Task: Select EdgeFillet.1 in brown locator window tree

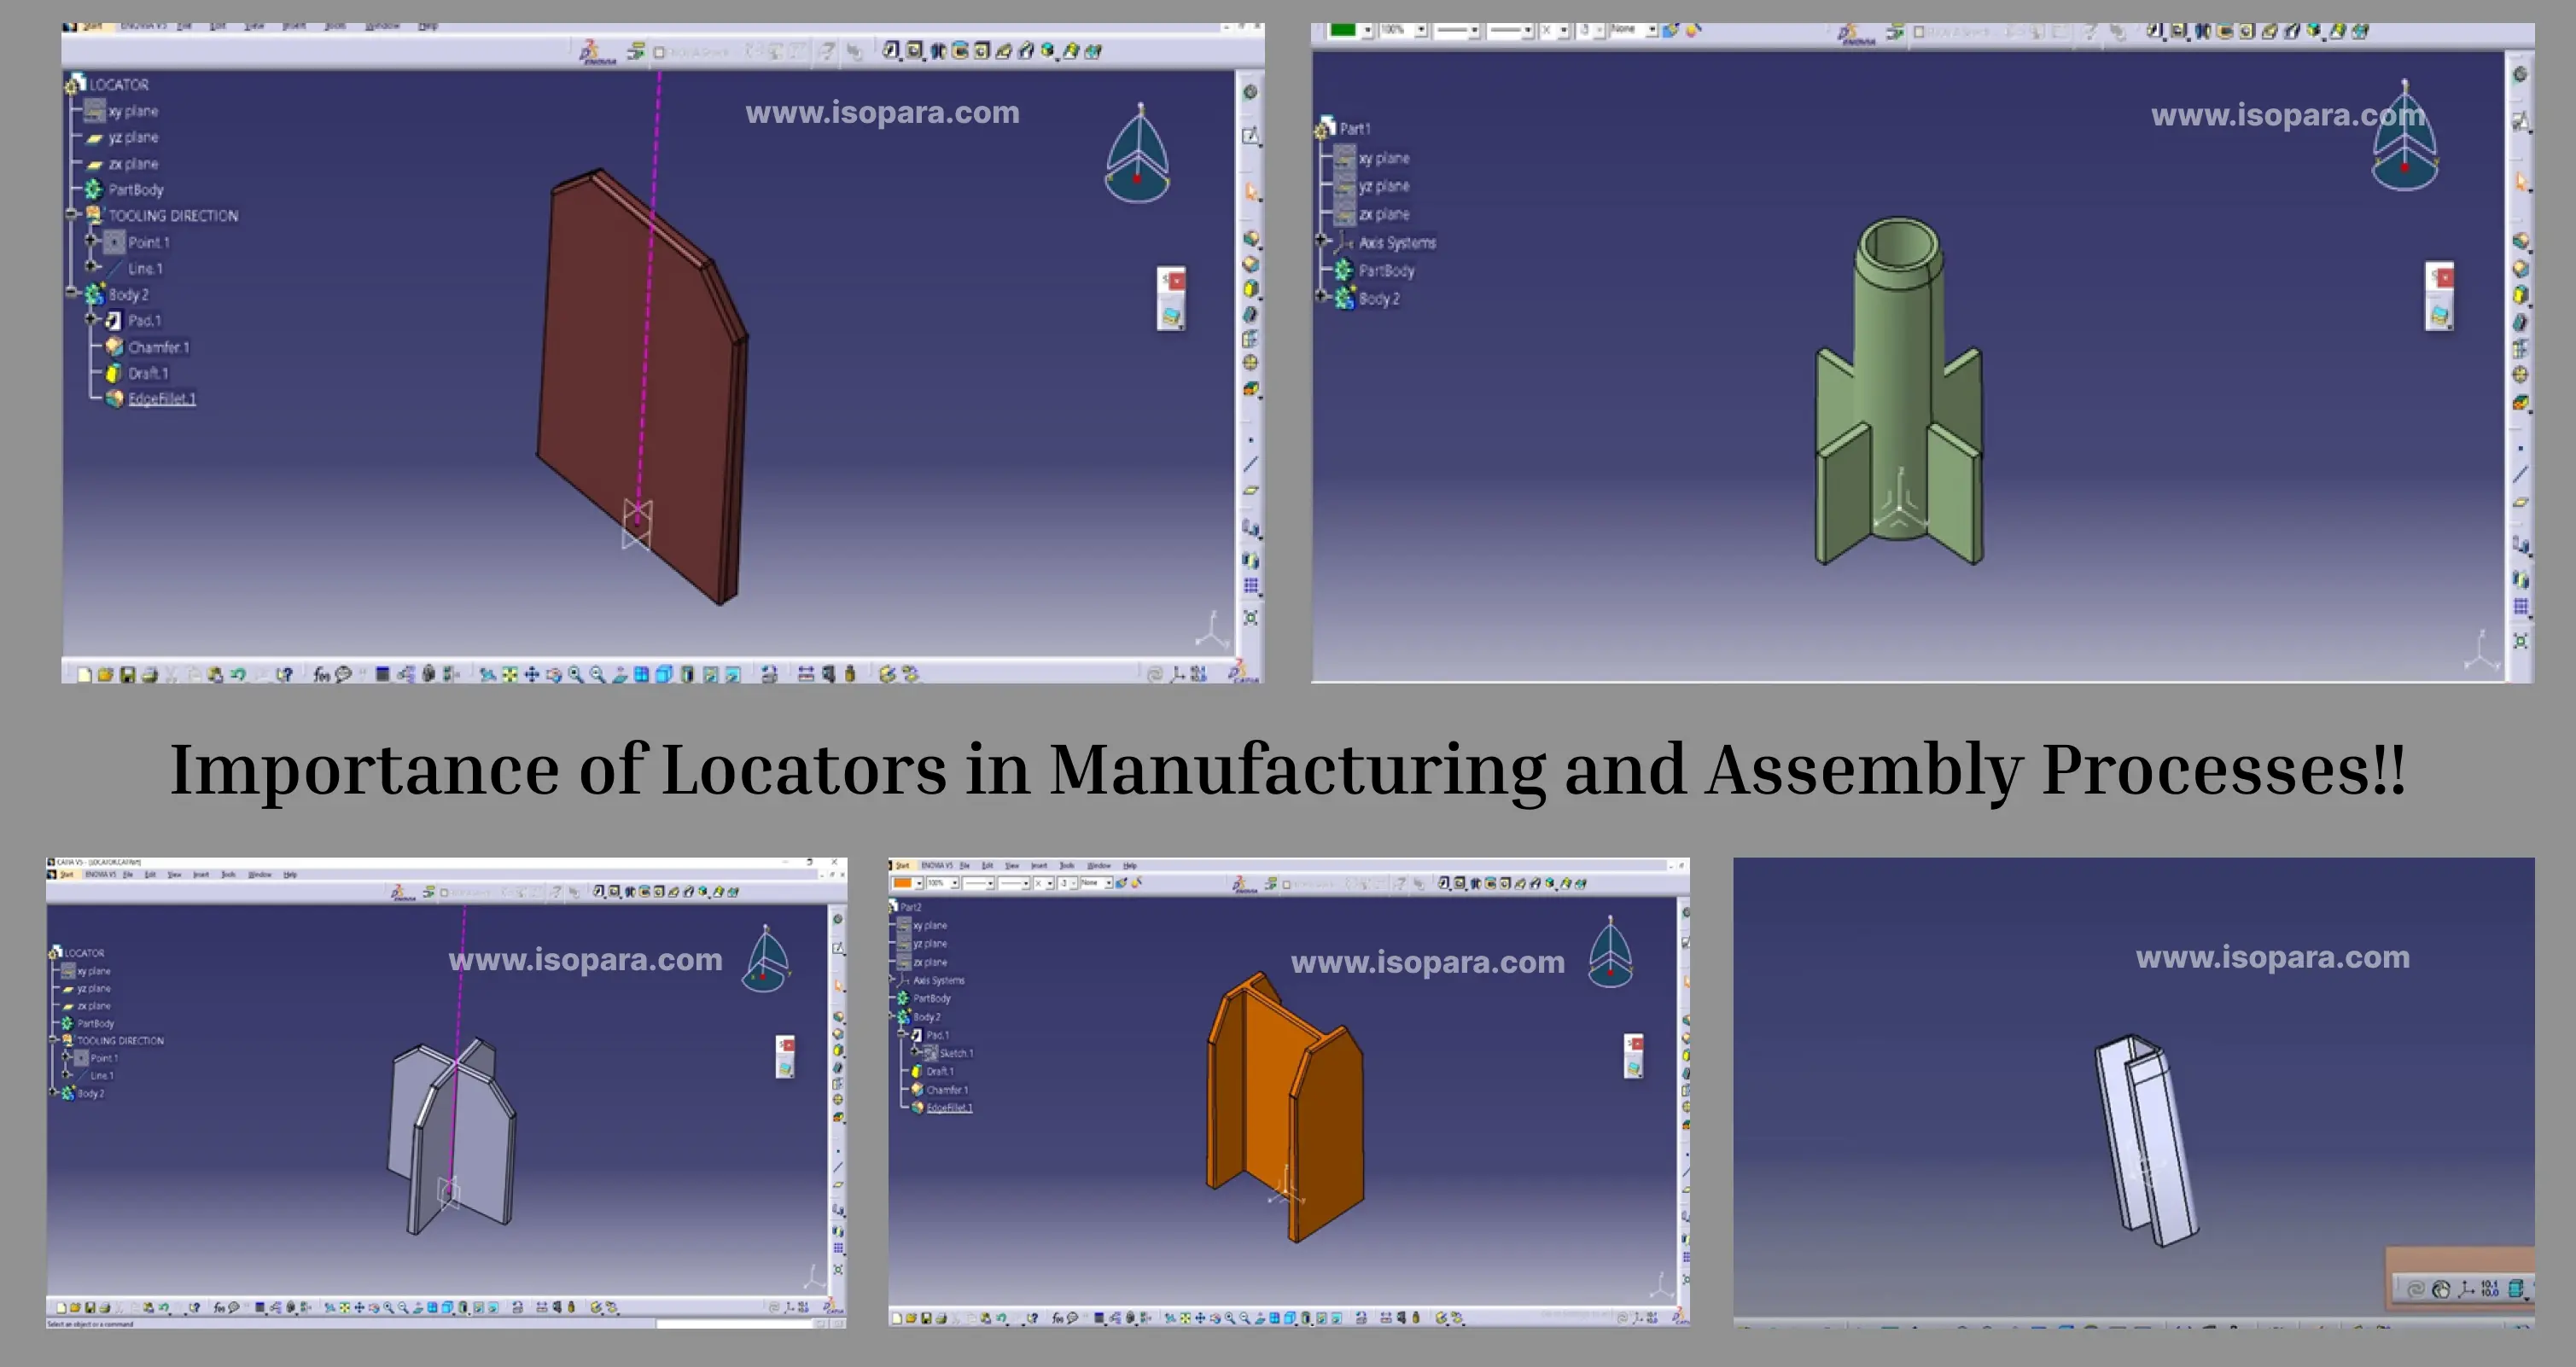Action: [161, 399]
